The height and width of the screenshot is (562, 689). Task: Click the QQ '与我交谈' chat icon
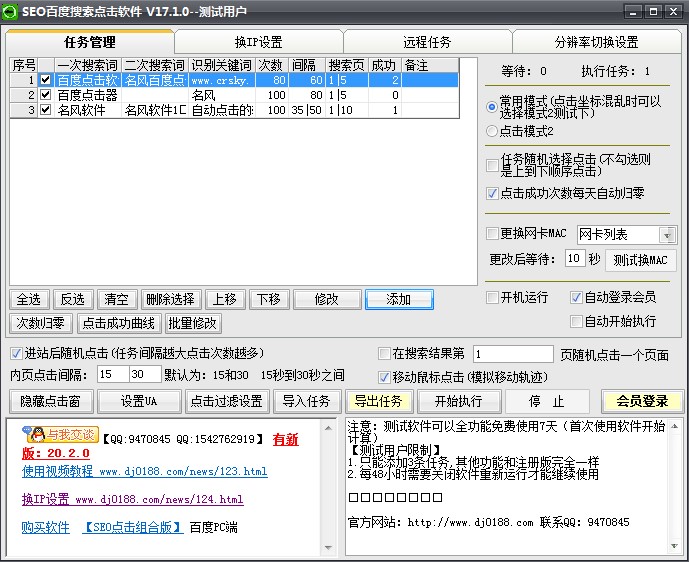(61, 434)
